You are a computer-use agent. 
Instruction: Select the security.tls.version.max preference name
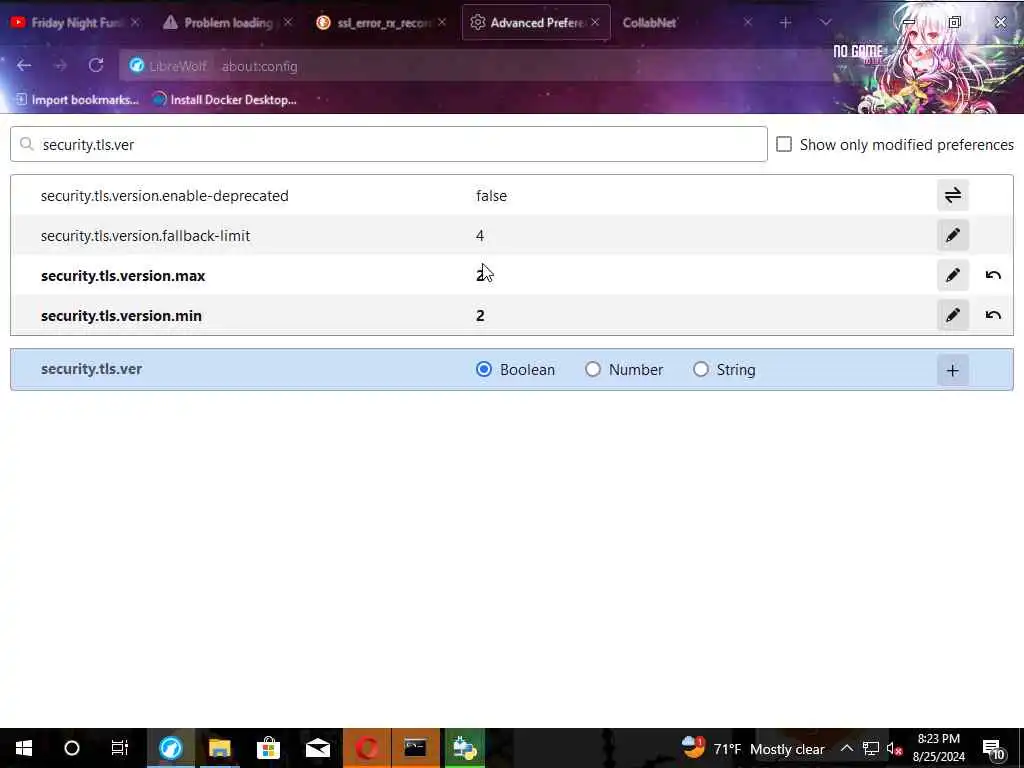click(123, 276)
